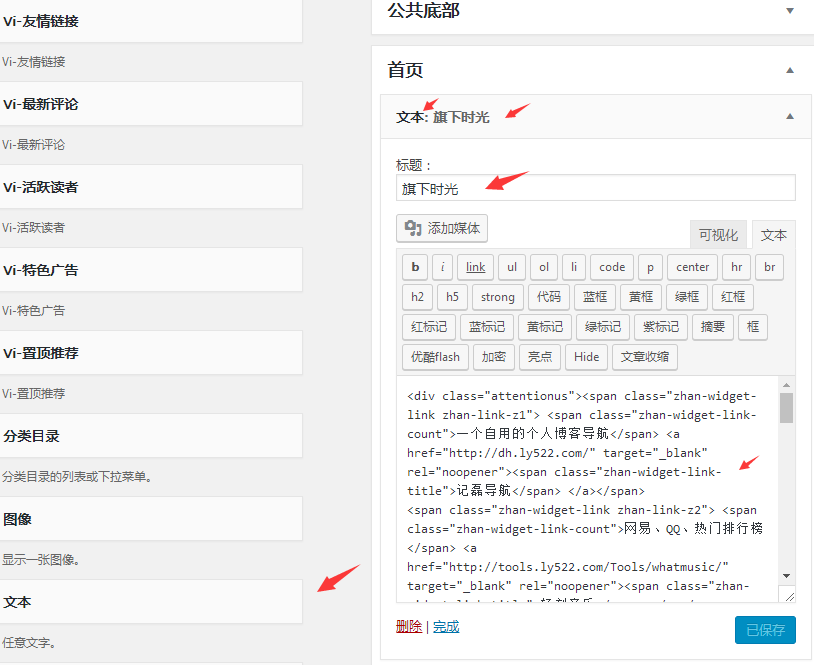
Task: Apply the Hide shortcode button
Action: [586, 357]
